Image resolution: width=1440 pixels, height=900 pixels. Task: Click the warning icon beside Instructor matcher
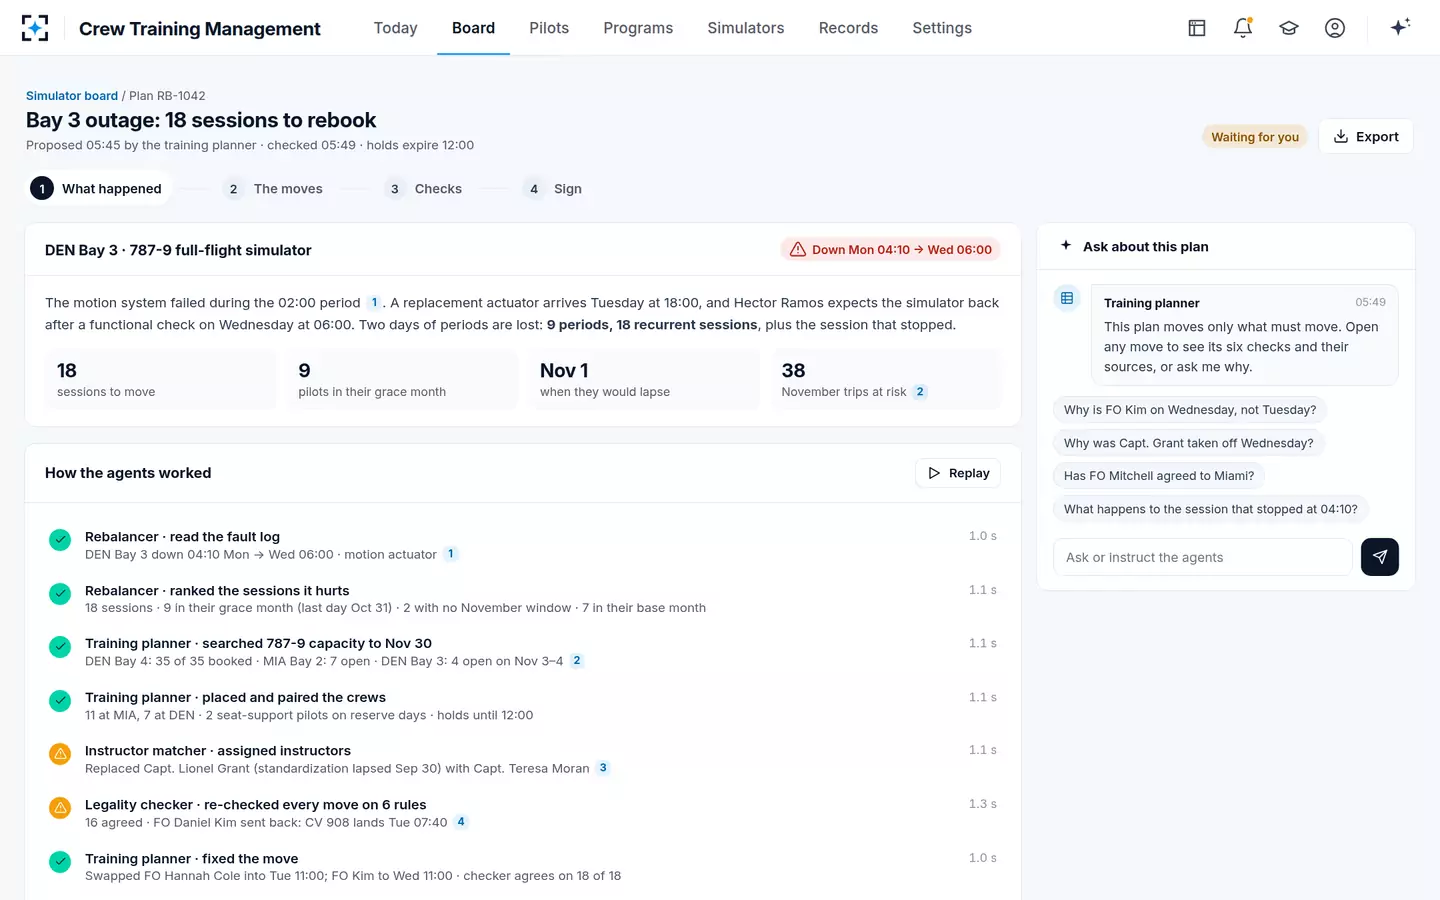pos(60,754)
